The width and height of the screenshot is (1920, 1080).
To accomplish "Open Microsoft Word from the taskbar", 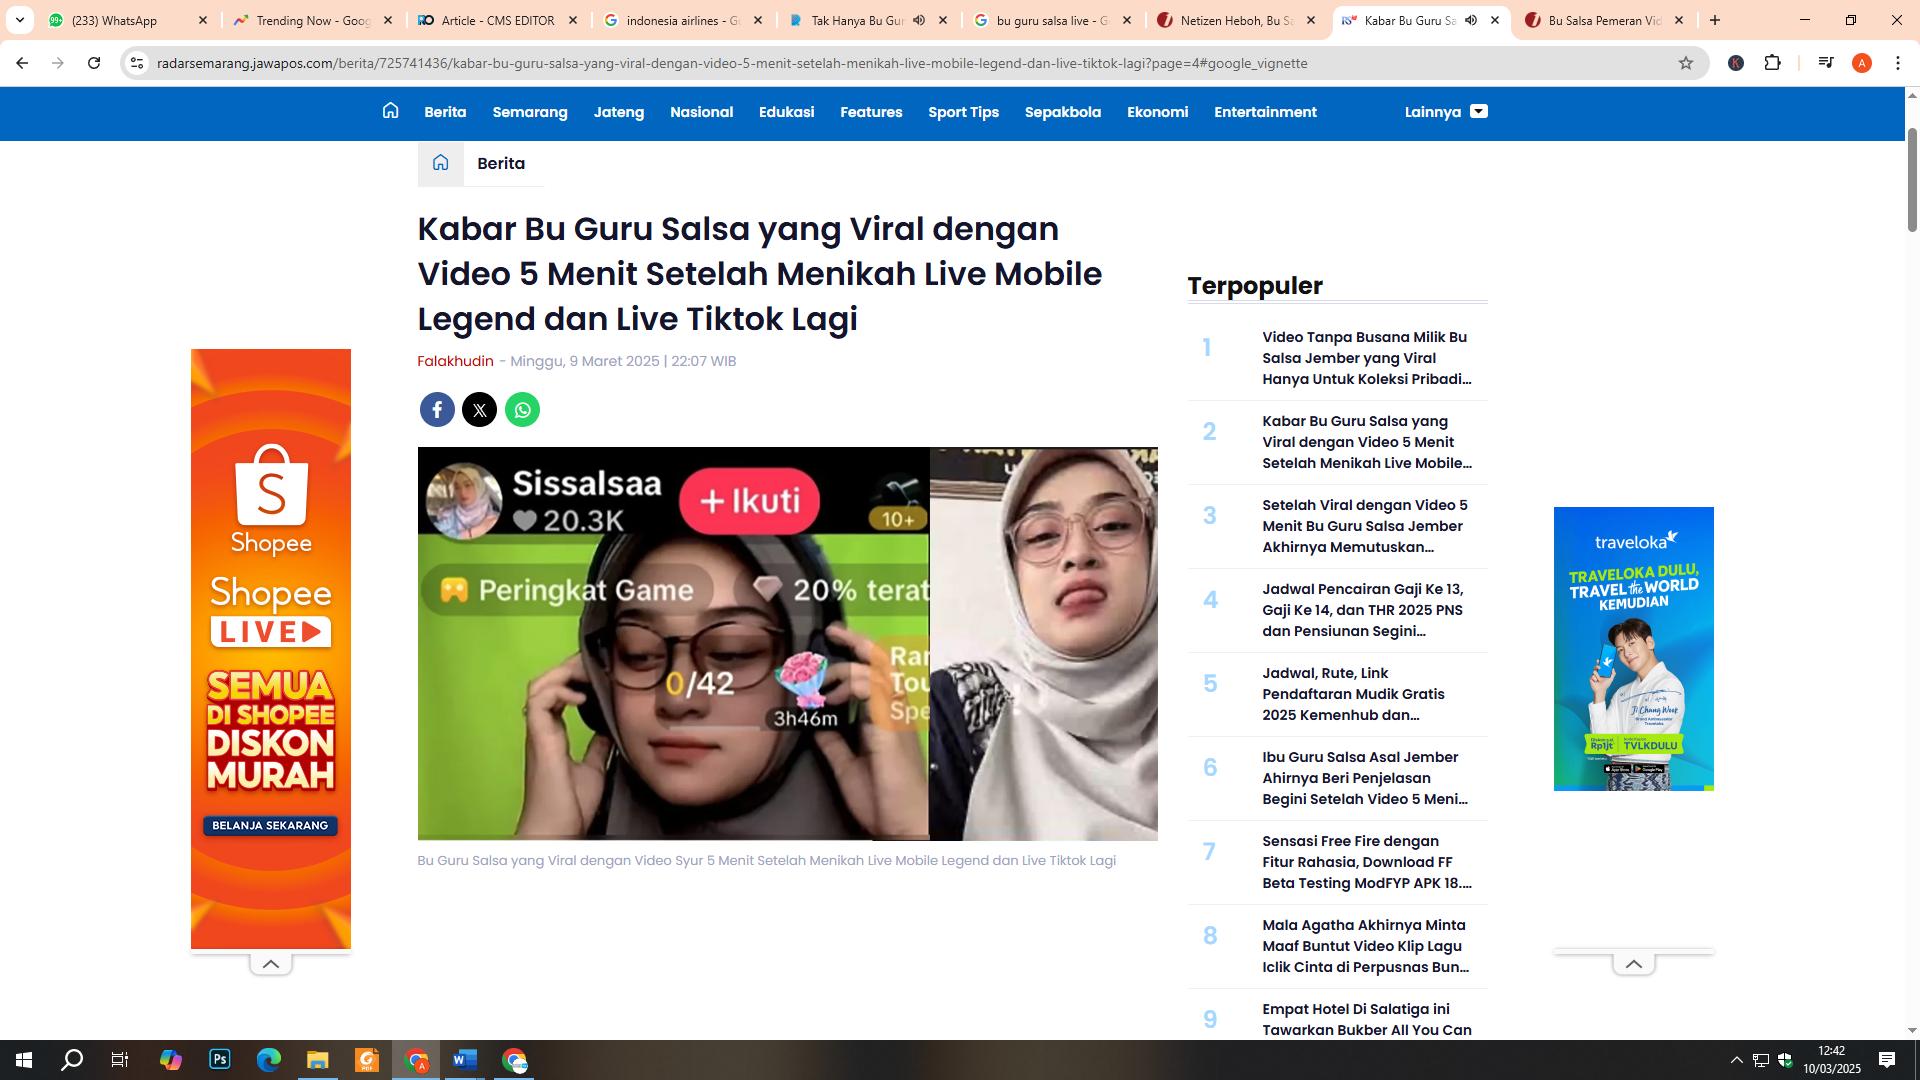I will coord(464,1059).
